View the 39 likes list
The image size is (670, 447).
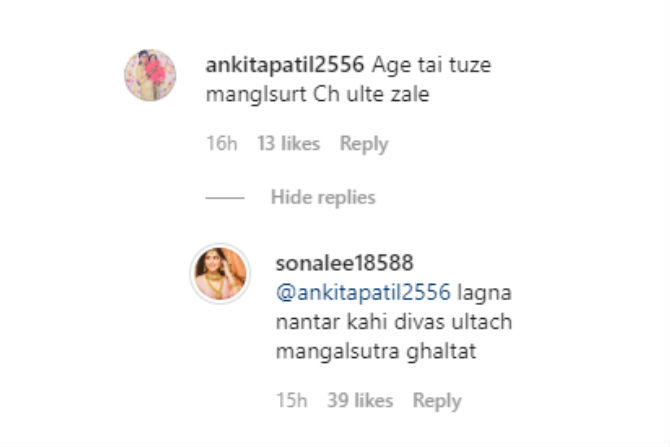point(361,401)
